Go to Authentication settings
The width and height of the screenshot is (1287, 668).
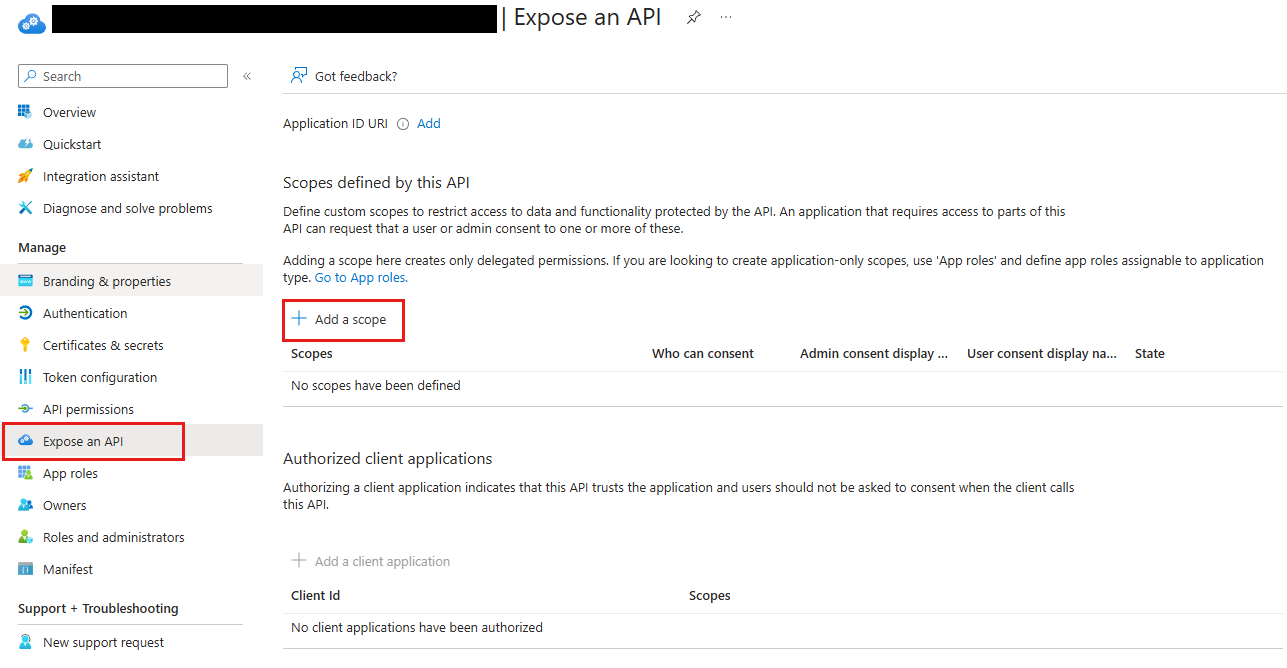[x=85, y=313]
